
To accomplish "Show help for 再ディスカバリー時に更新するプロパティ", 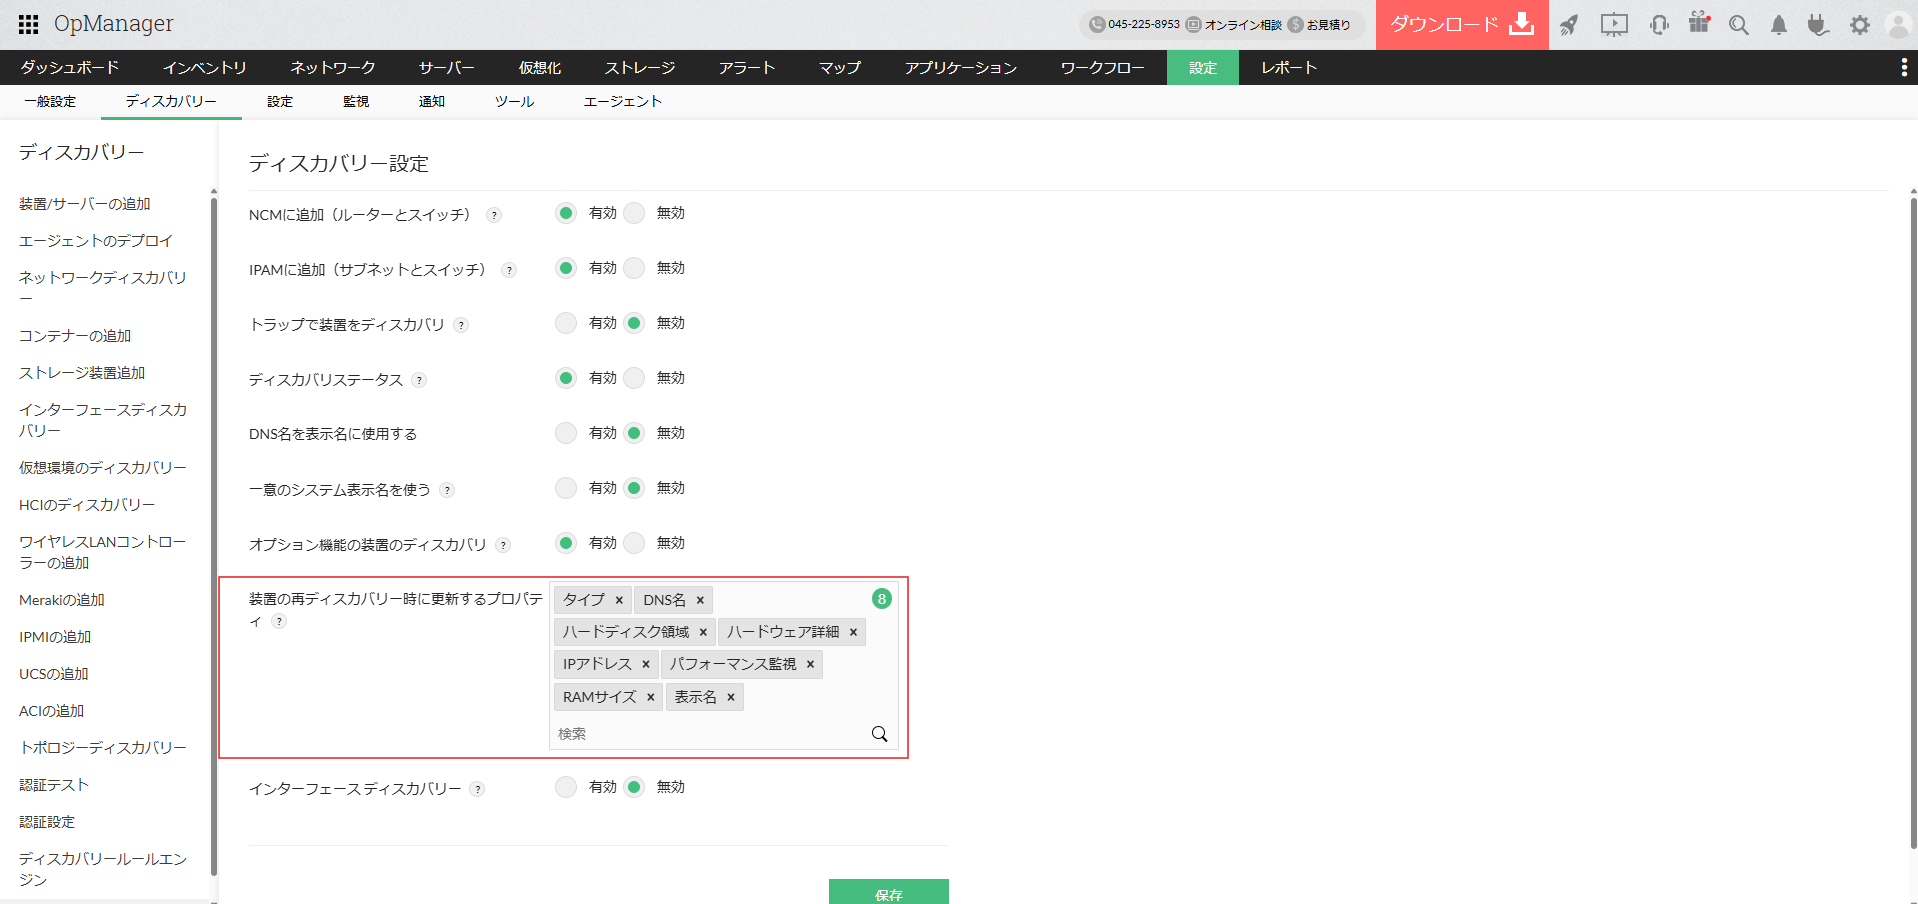I will click(x=279, y=621).
